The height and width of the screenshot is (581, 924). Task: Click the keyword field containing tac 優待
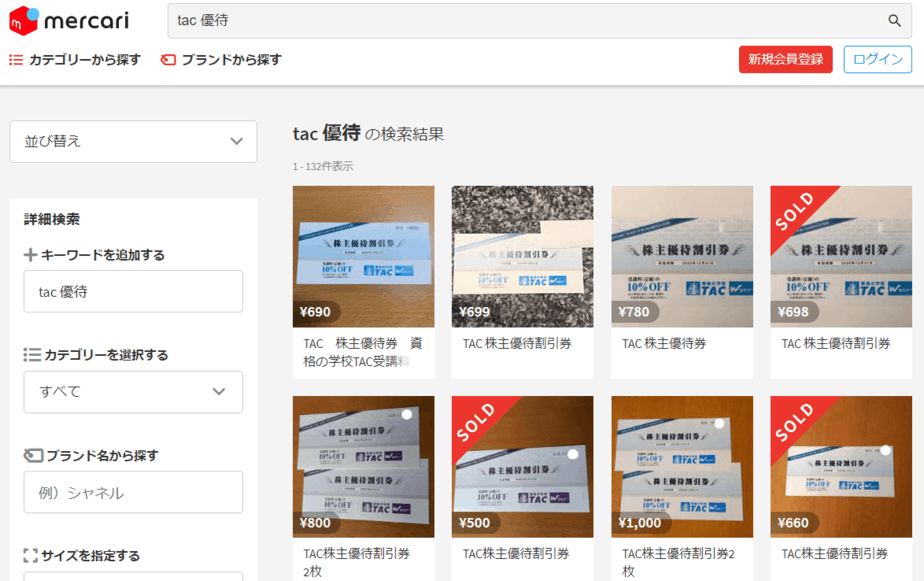(133, 292)
